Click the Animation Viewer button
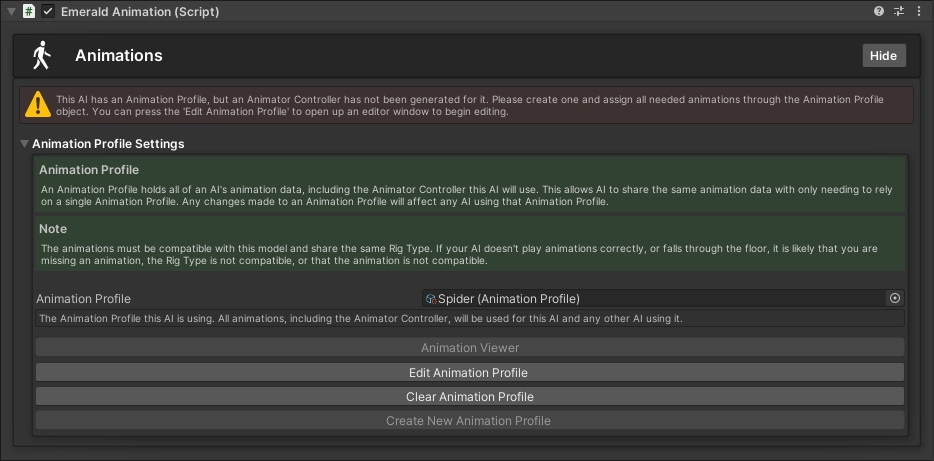 (x=469, y=348)
